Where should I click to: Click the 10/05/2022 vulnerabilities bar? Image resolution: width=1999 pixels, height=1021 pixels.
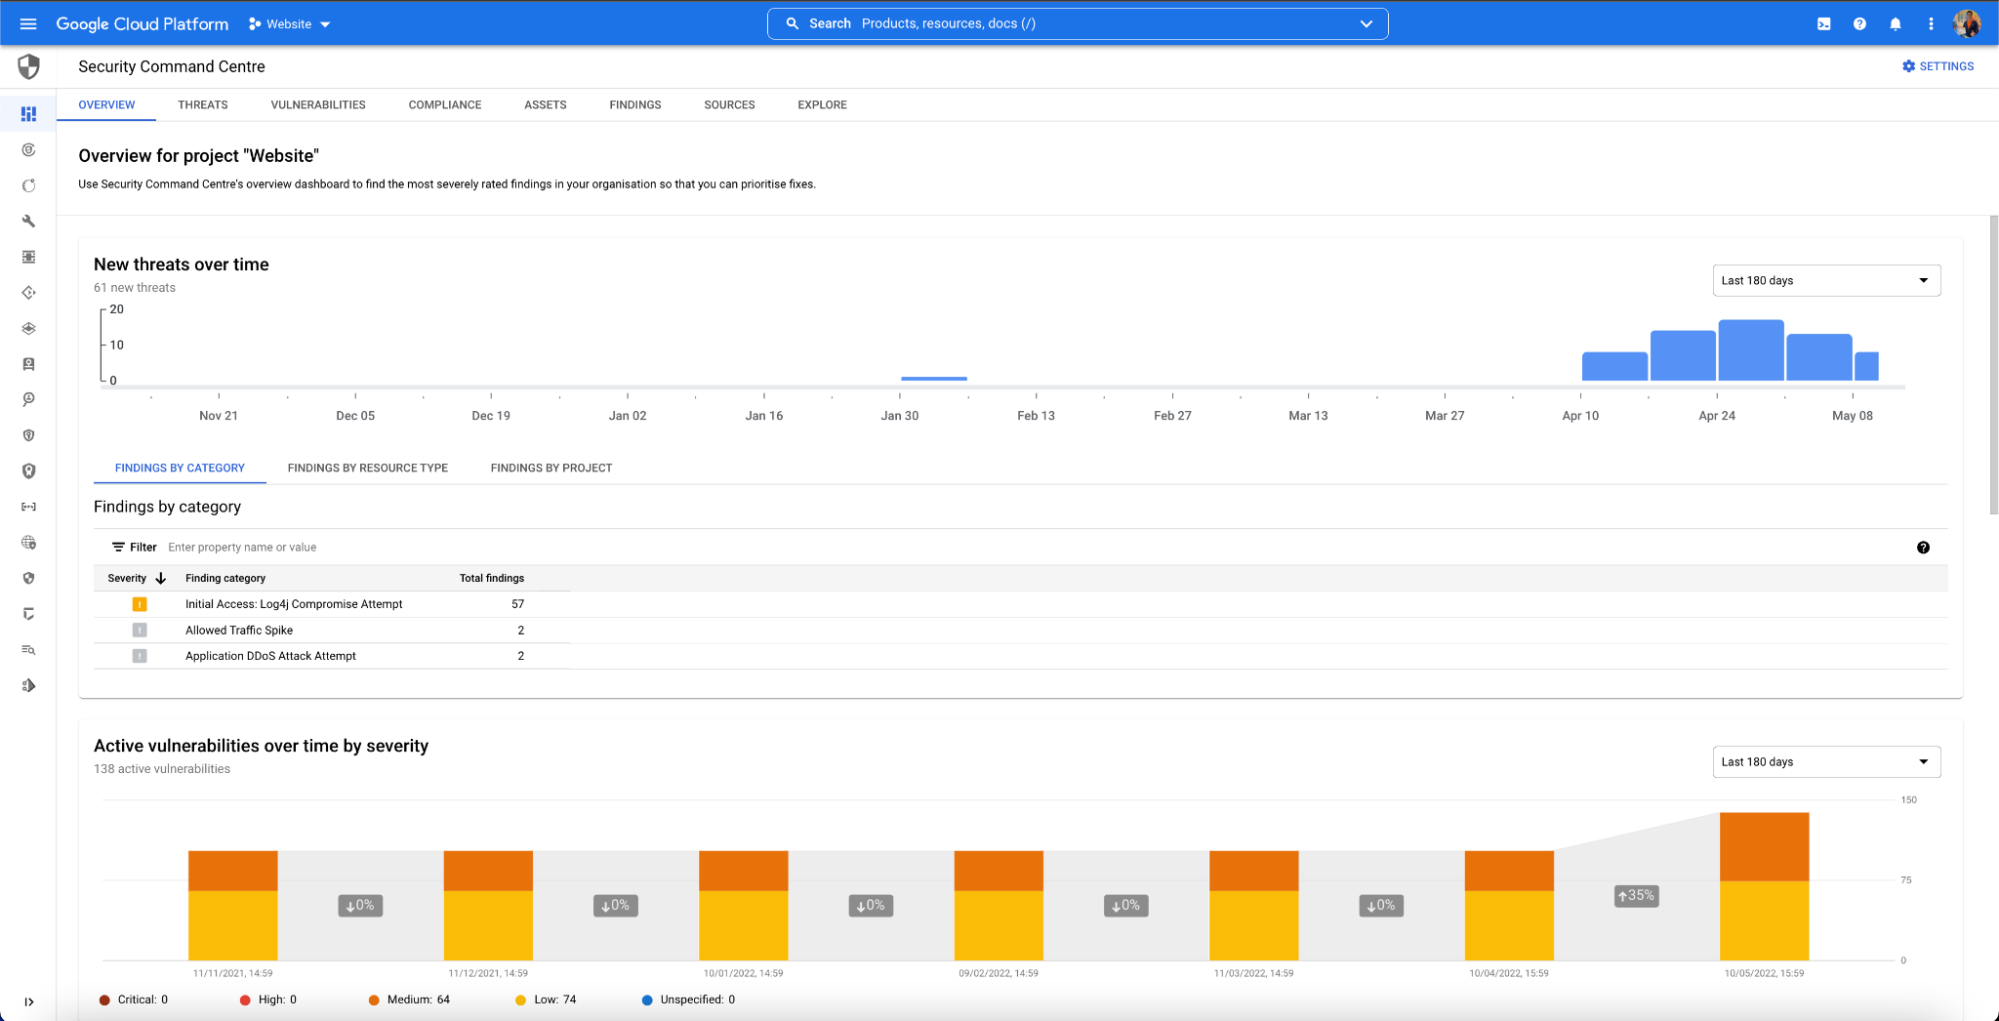click(x=1764, y=887)
